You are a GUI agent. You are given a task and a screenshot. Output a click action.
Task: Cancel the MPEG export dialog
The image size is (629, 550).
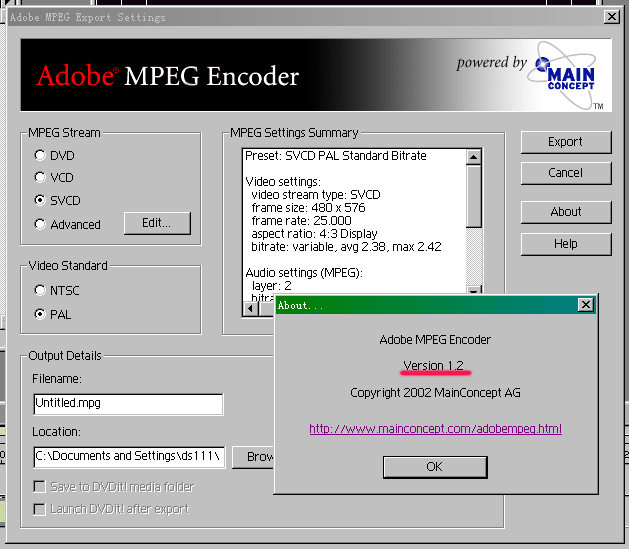click(x=566, y=173)
